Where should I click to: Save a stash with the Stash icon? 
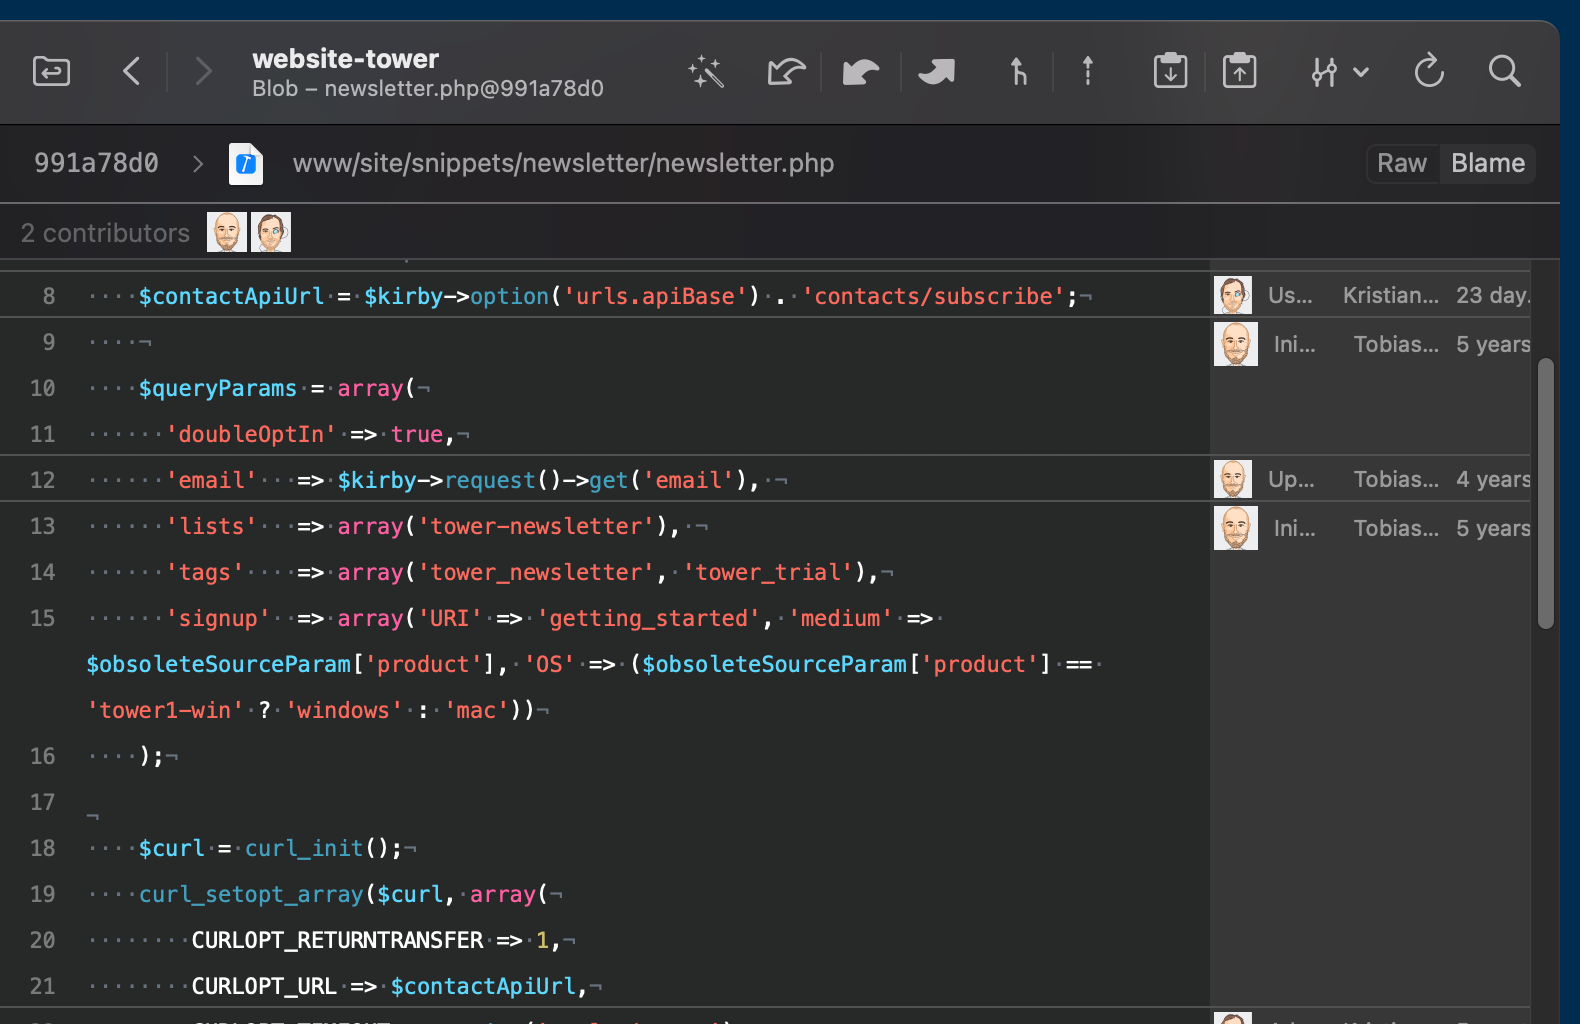tap(1170, 72)
